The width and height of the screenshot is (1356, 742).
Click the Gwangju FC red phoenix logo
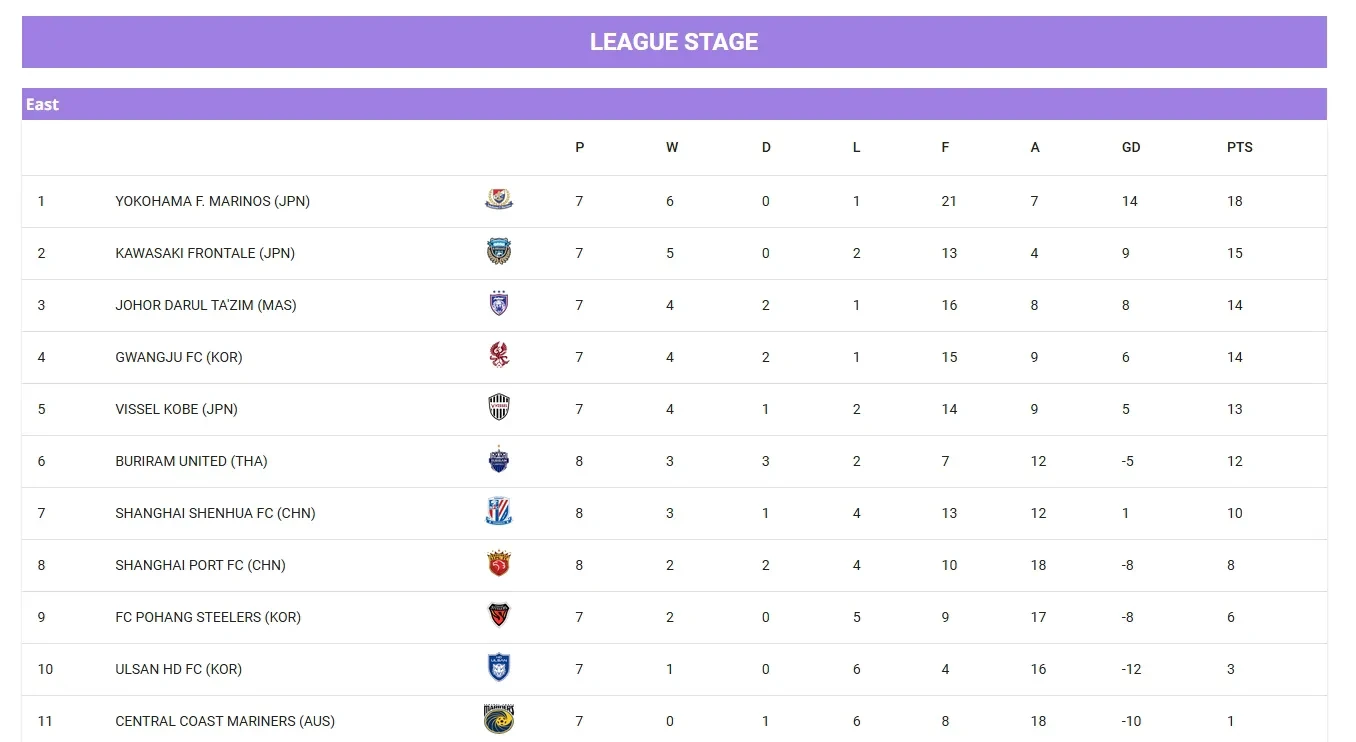(499, 356)
